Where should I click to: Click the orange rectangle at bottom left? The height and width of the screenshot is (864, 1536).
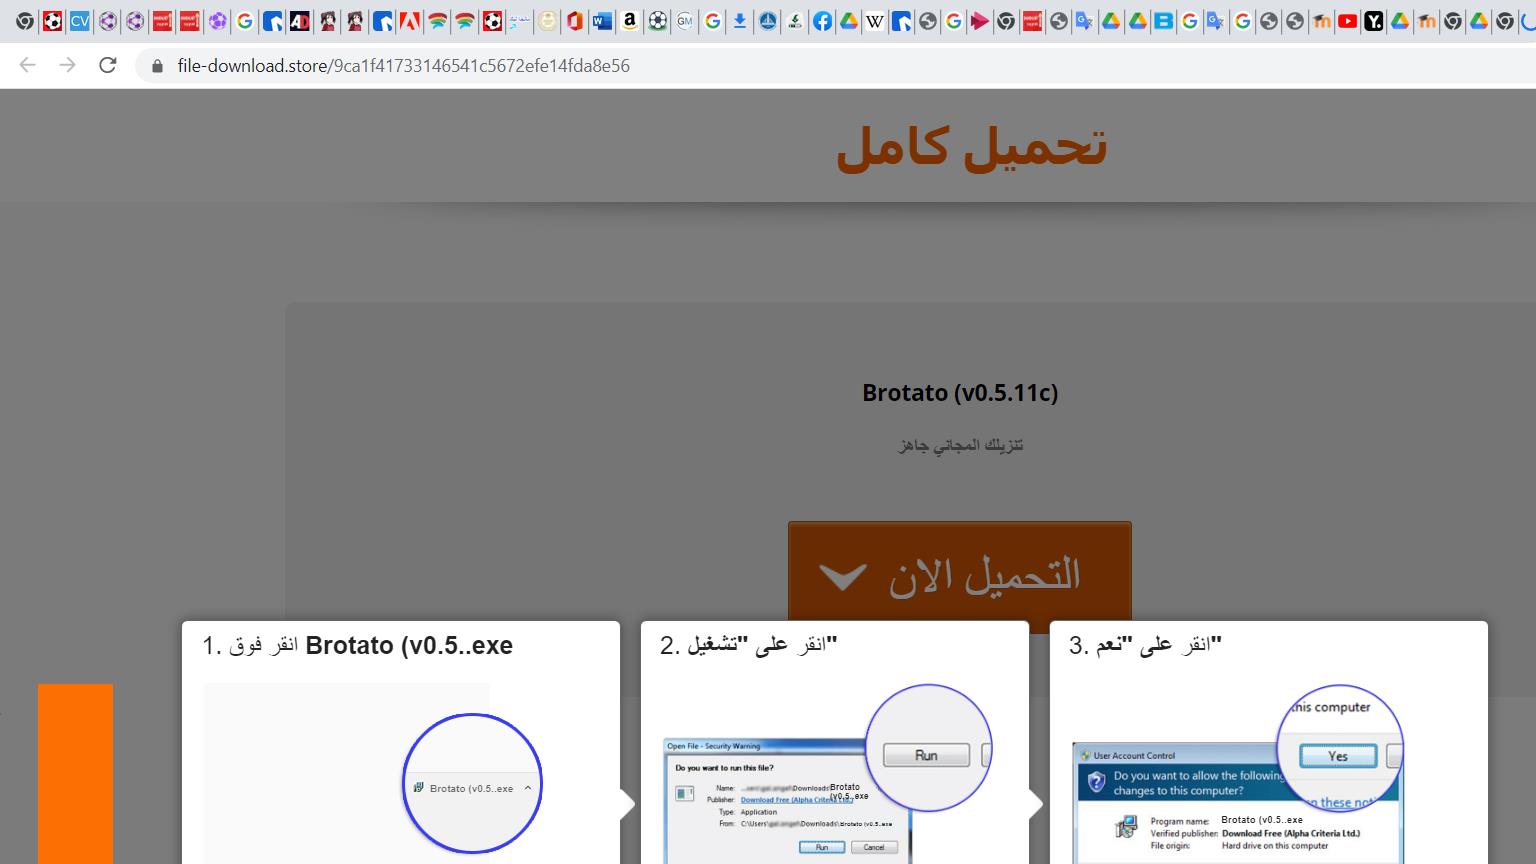75,773
